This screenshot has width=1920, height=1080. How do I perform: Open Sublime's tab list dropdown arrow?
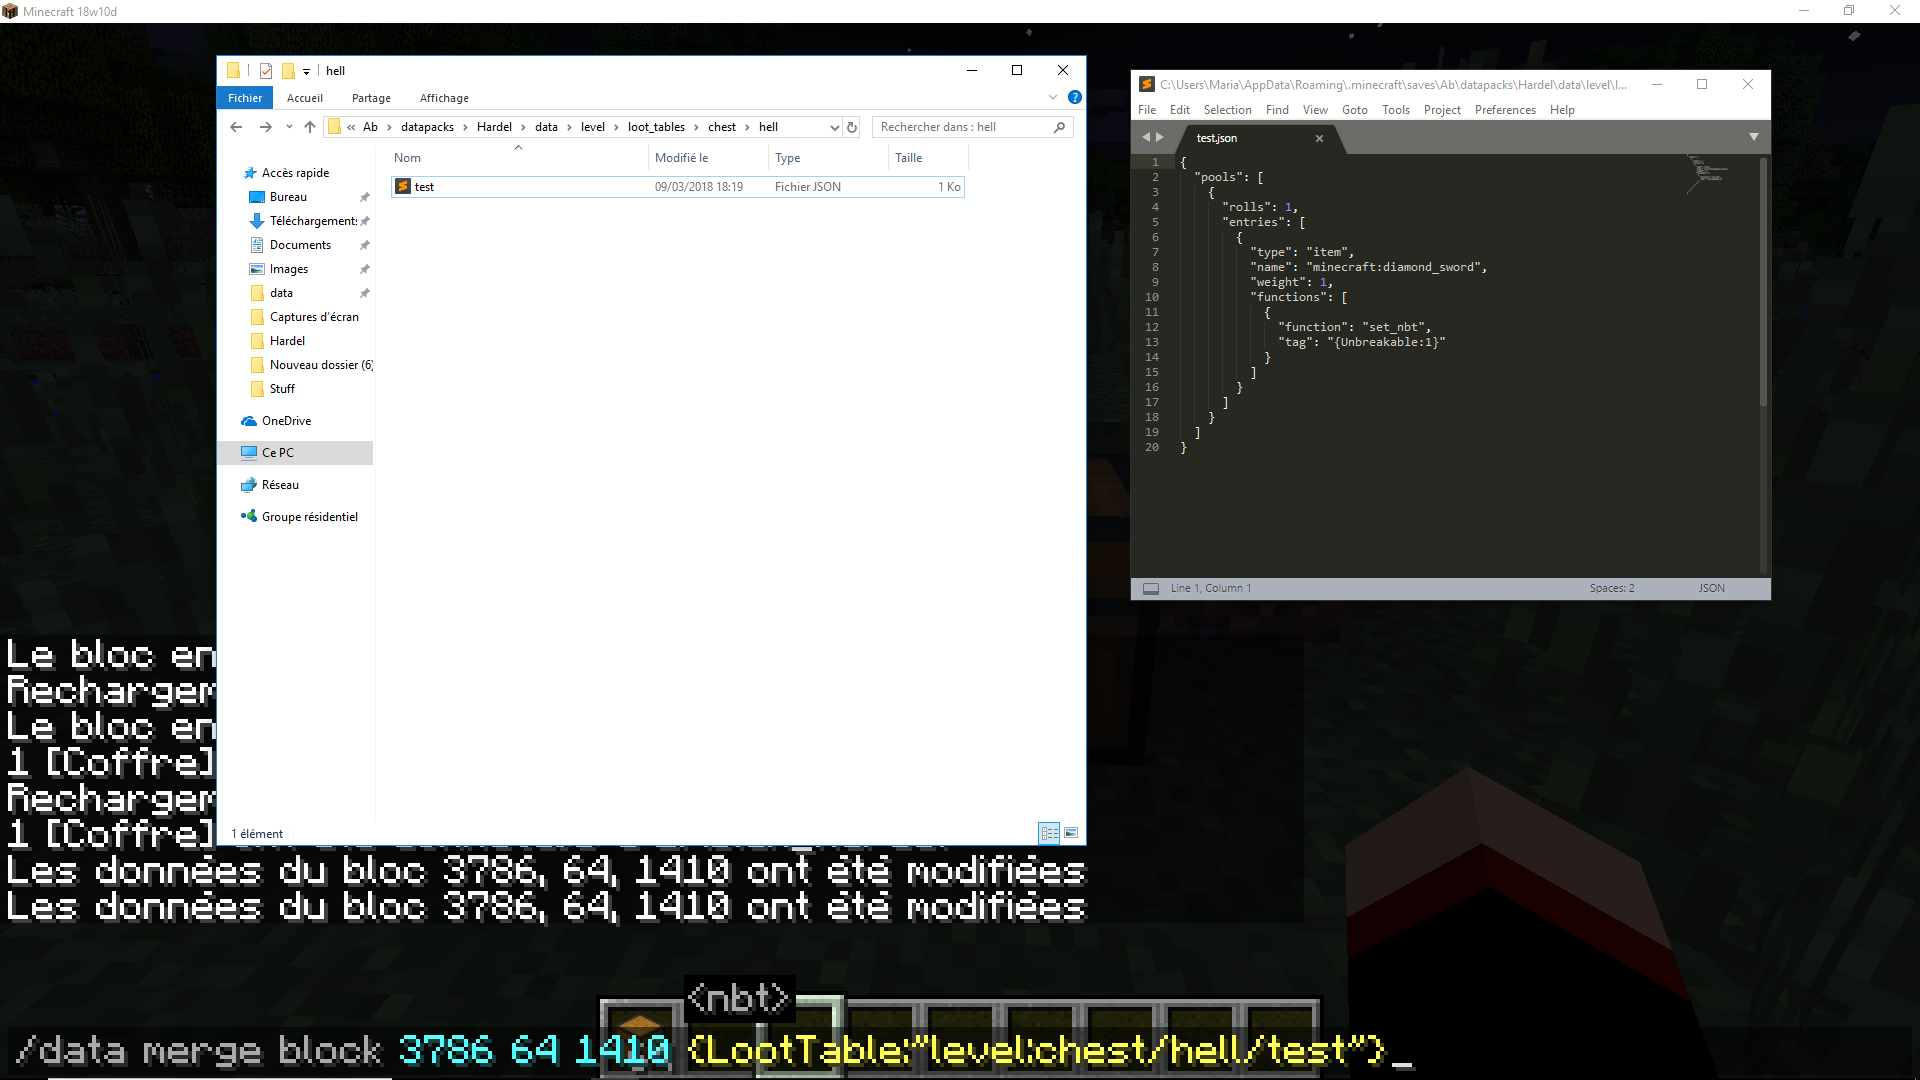[x=1754, y=137]
